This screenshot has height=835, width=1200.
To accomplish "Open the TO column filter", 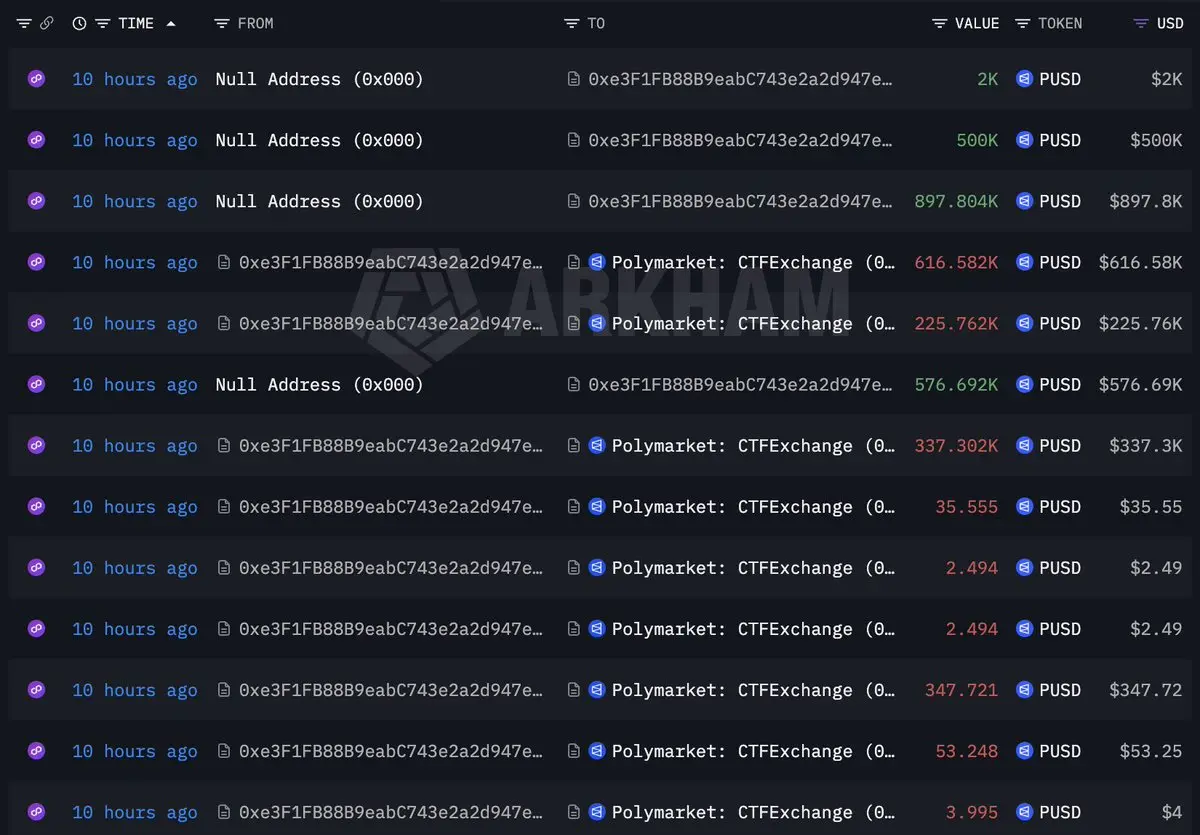I will coord(571,23).
